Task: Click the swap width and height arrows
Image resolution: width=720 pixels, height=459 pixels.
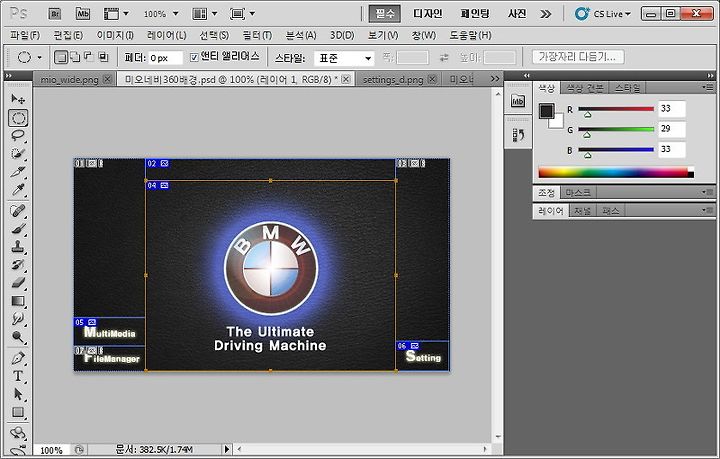Action: 444,58
